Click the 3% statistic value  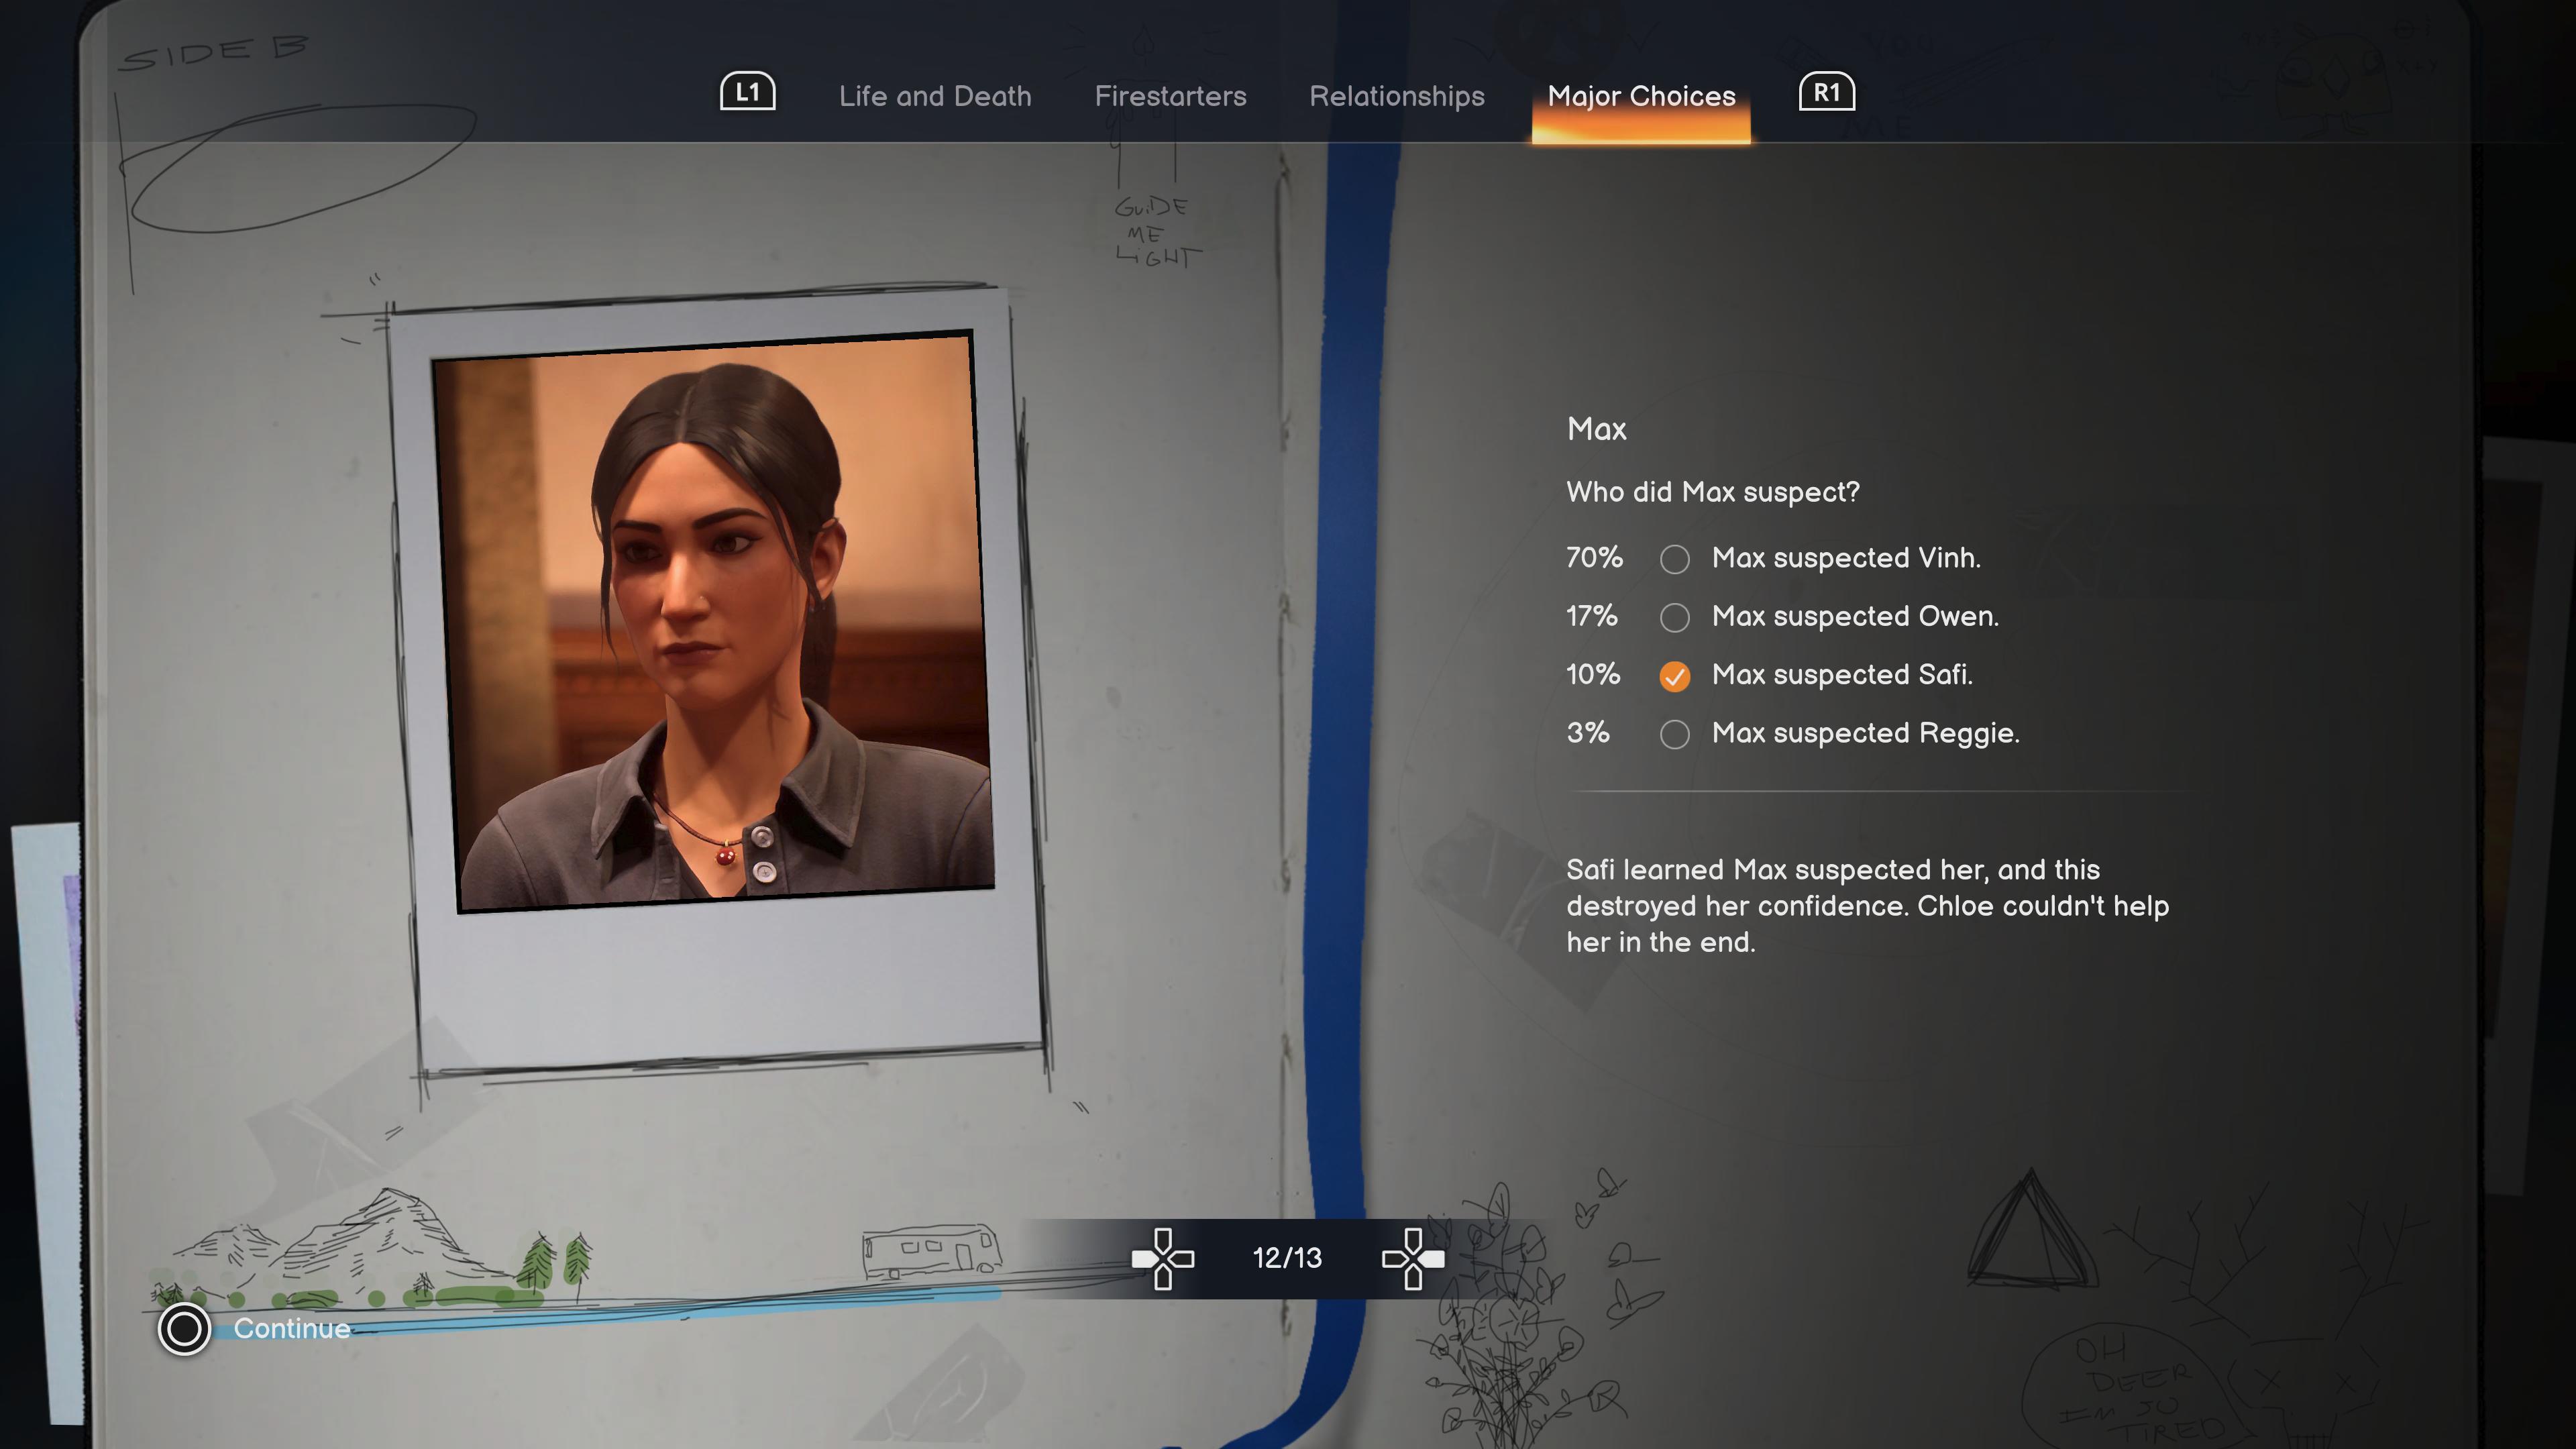[x=1588, y=733]
